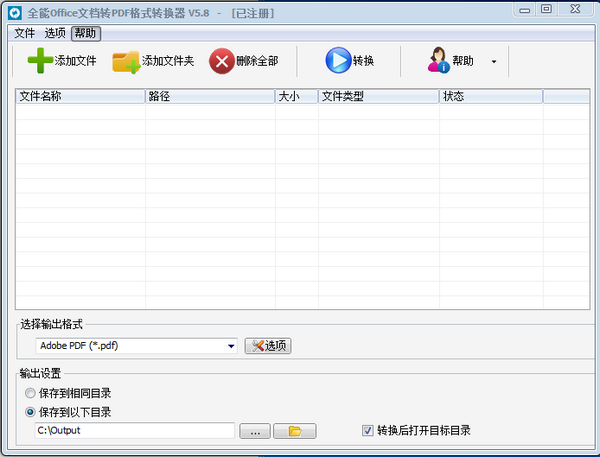This screenshot has width=600, height=457.
Task: Expand the Adobe PDF output format dropdown
Action: pos(231,346)
